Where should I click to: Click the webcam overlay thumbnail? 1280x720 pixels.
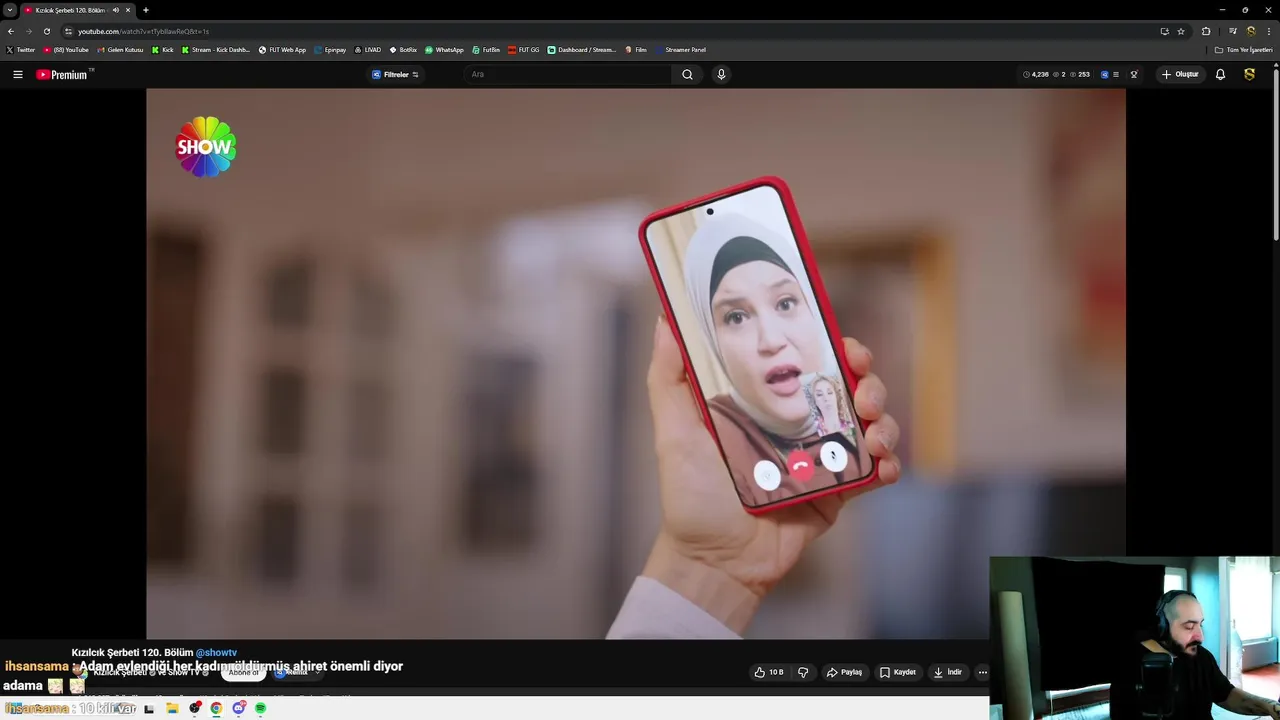coord(1134,638)
